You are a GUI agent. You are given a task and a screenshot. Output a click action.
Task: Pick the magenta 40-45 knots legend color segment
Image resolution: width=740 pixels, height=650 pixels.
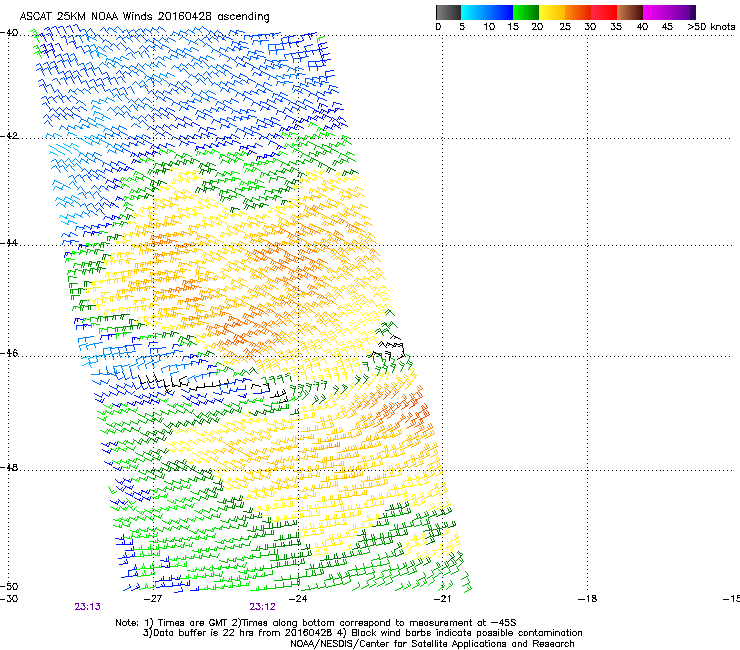656,12
